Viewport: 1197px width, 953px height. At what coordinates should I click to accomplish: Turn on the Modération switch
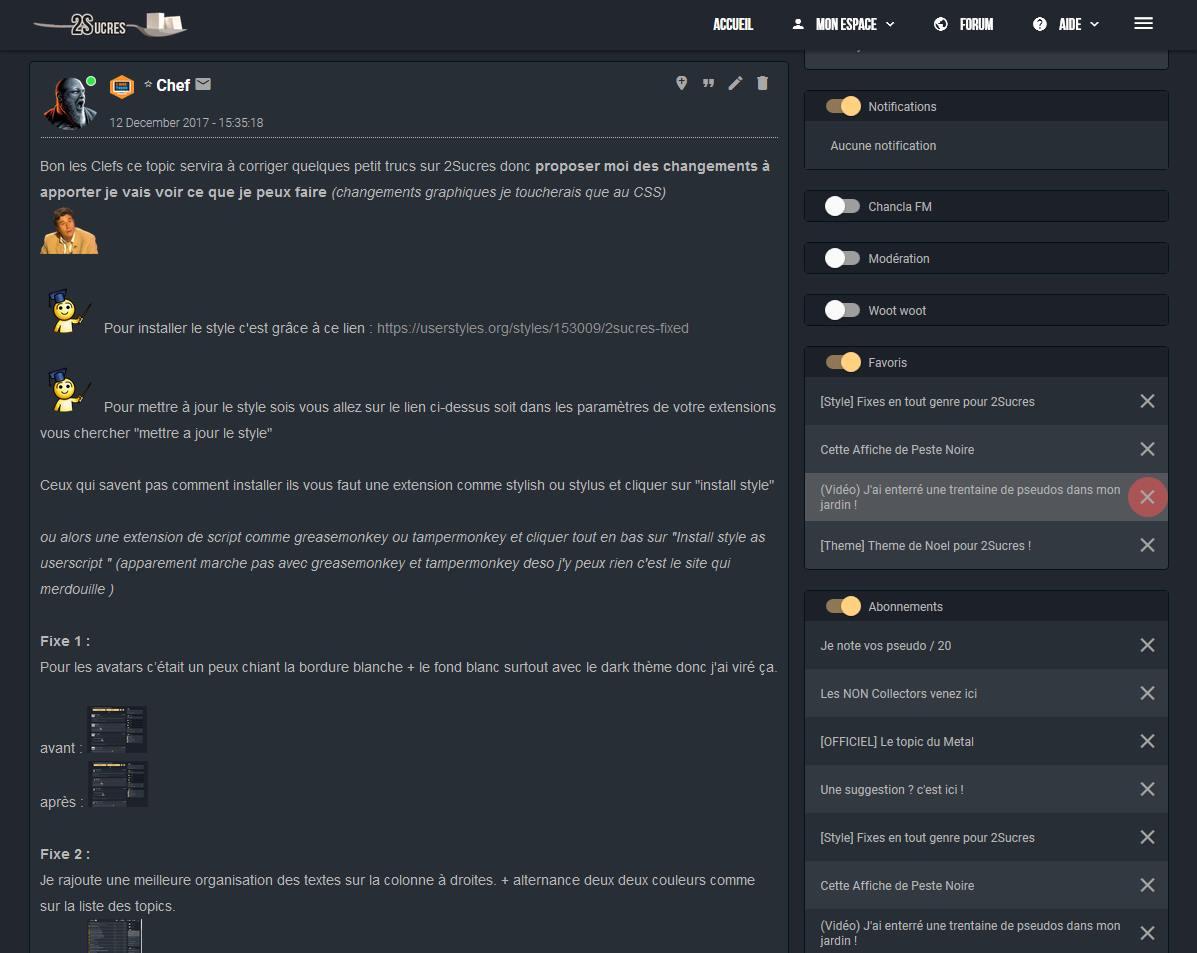[842, 258]
